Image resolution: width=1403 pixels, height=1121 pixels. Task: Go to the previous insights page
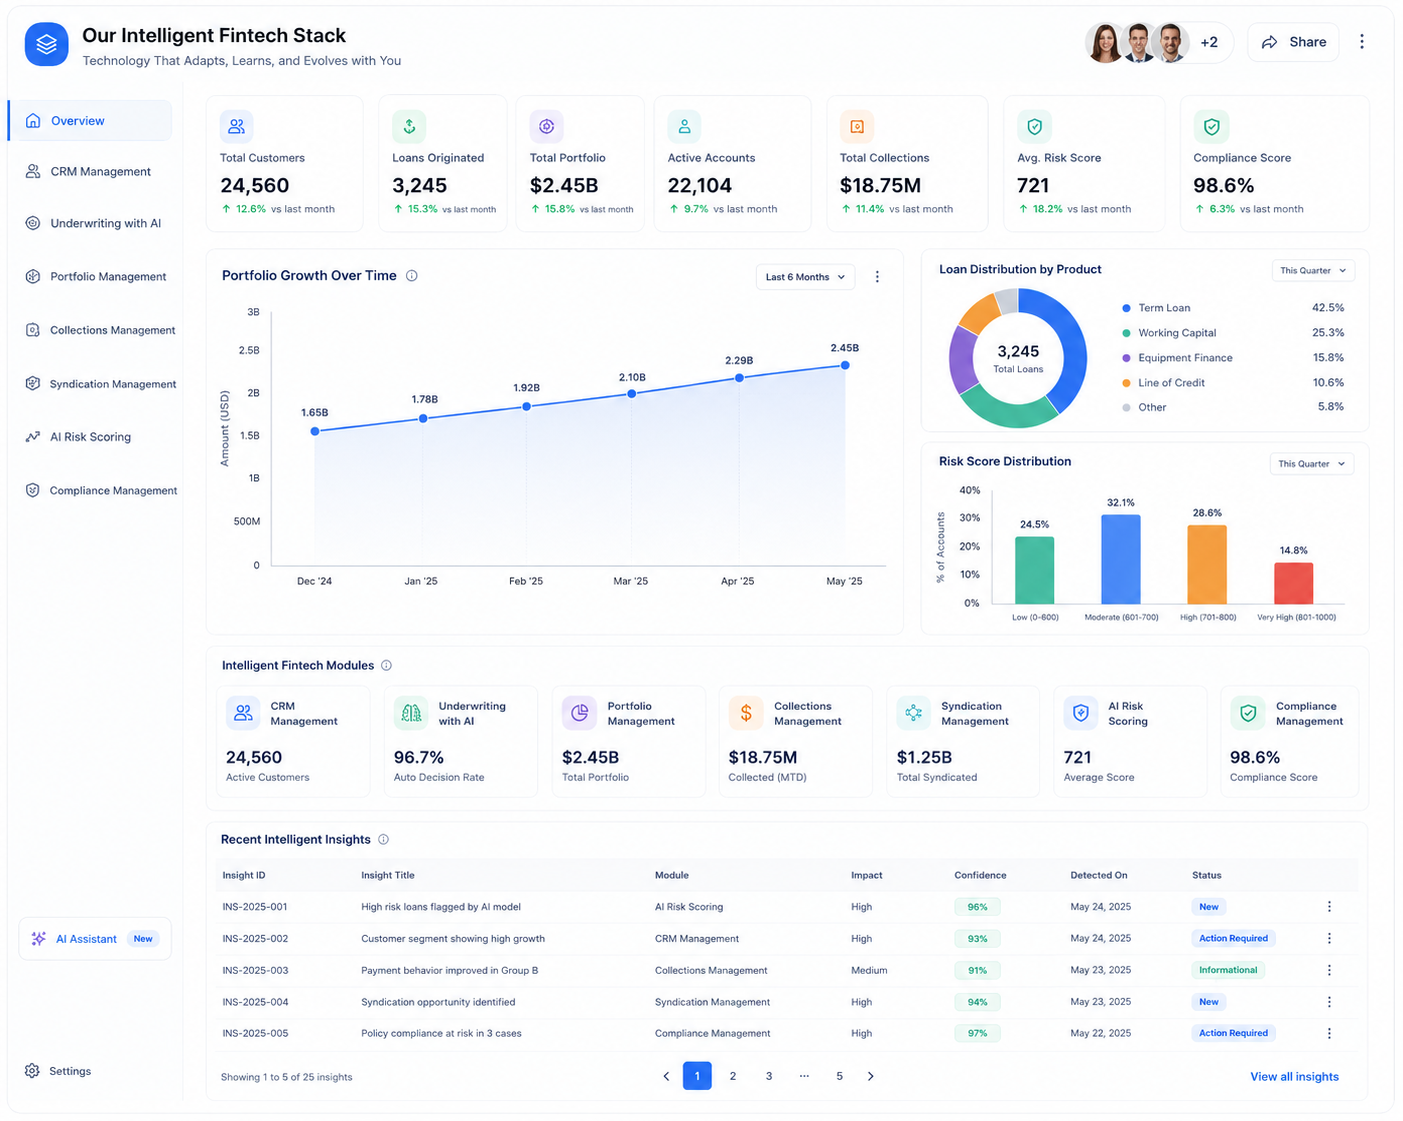pos(666,1077)
